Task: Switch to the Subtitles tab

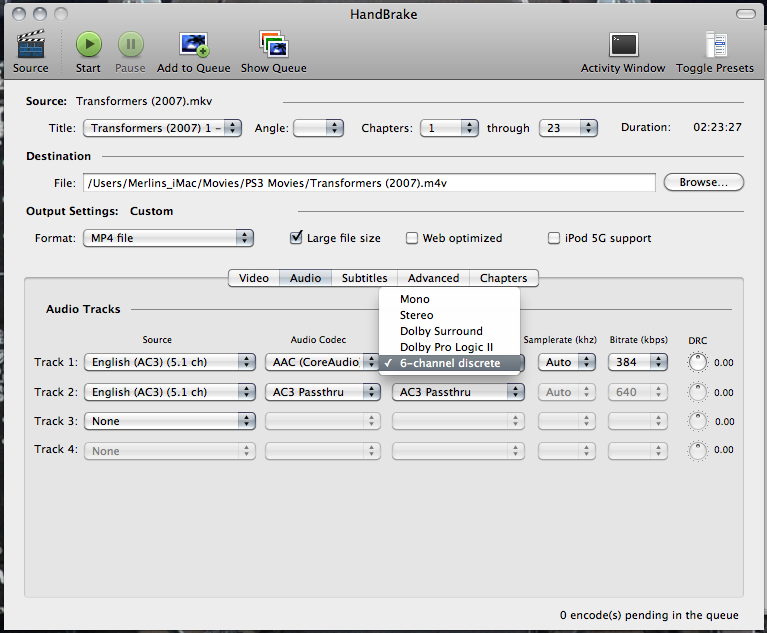Action: [x=364, y=278]
